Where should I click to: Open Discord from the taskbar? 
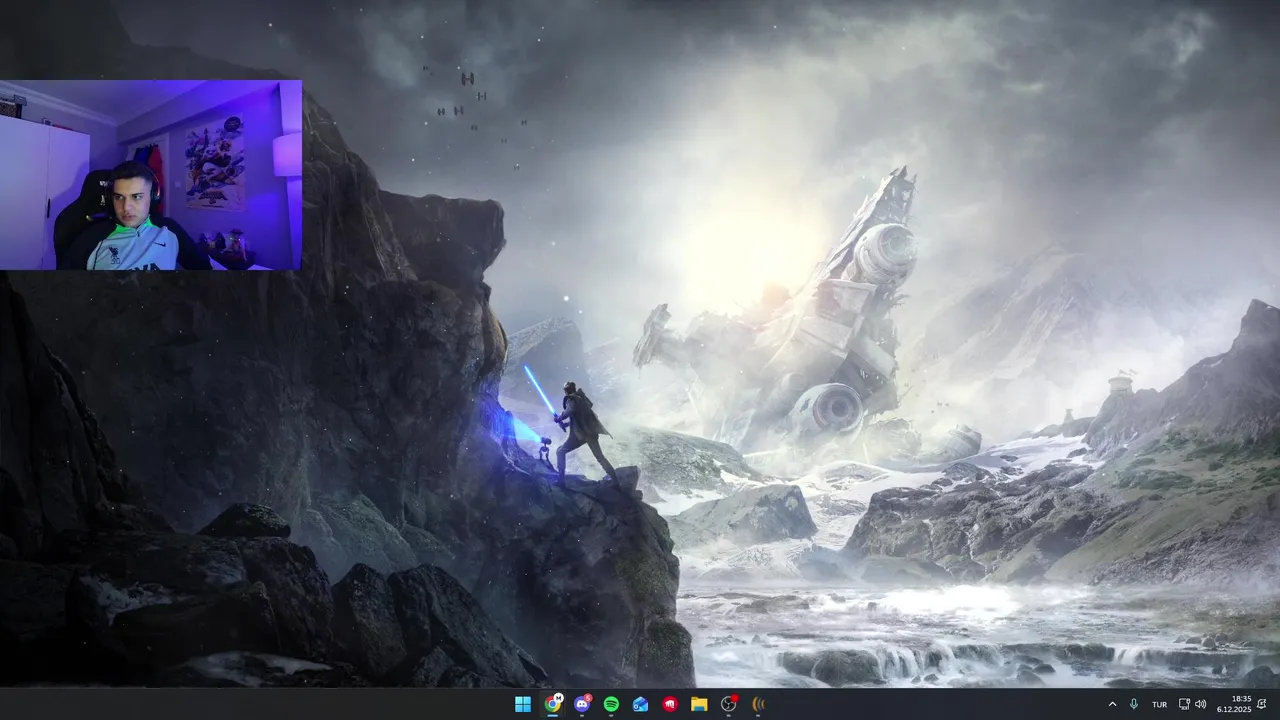pyautogui.click(x=582, y=704)
